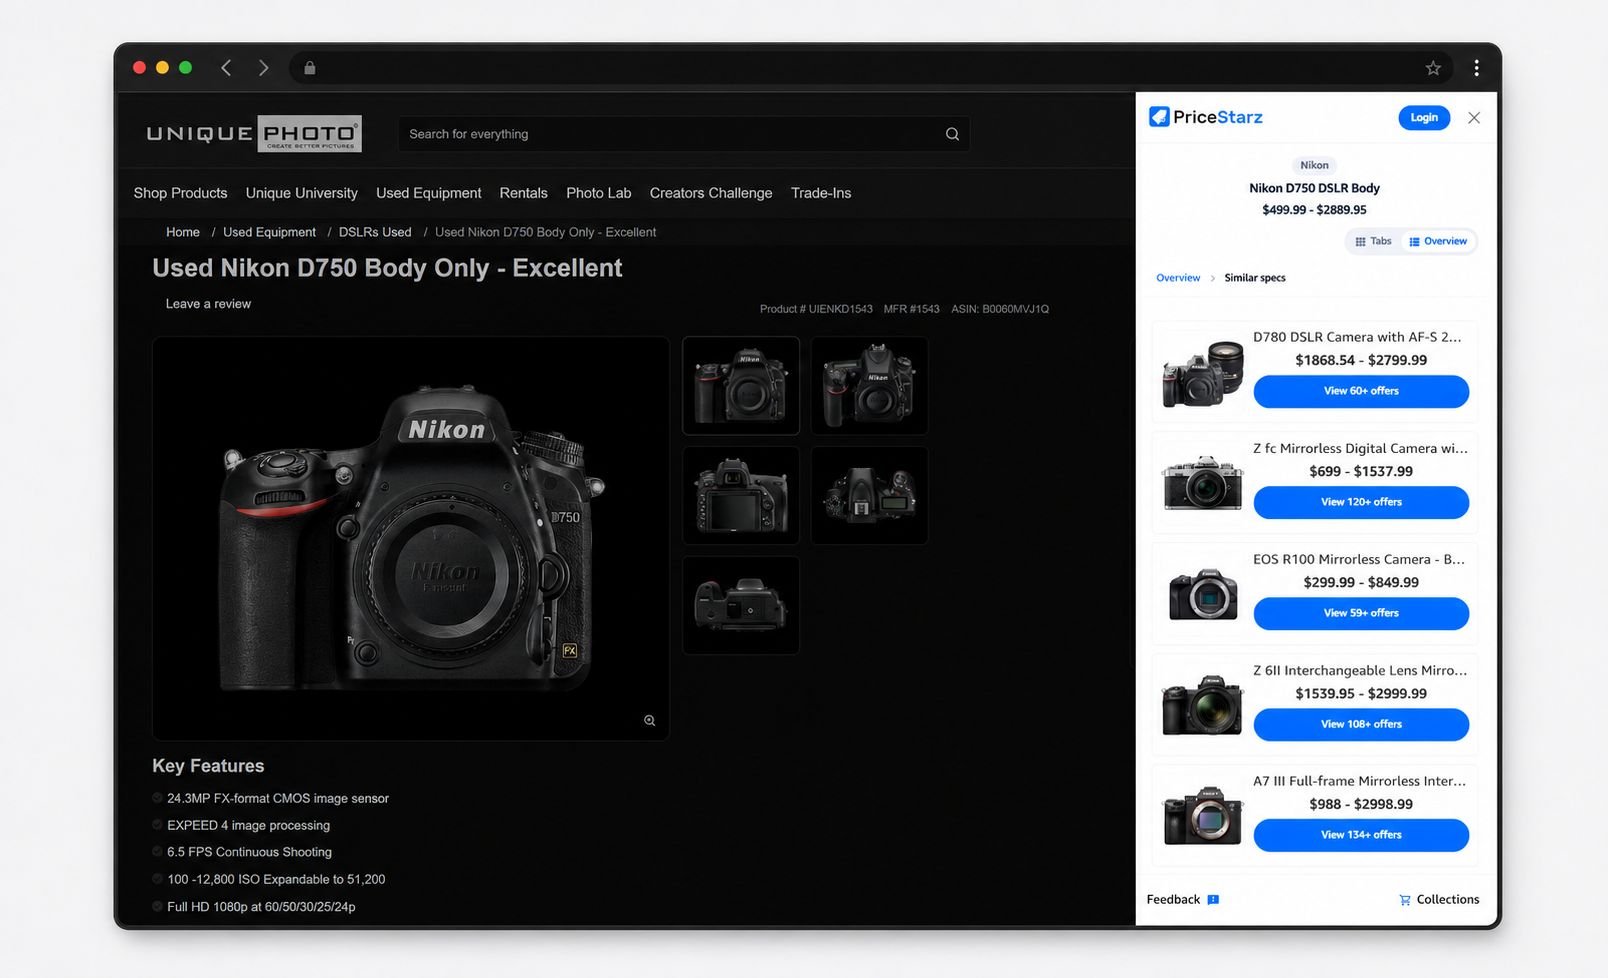Image resolution: width=1608 pixels, height=978 pixels.
Task: Click the zoom icon on main image
Action: point(650,720)
